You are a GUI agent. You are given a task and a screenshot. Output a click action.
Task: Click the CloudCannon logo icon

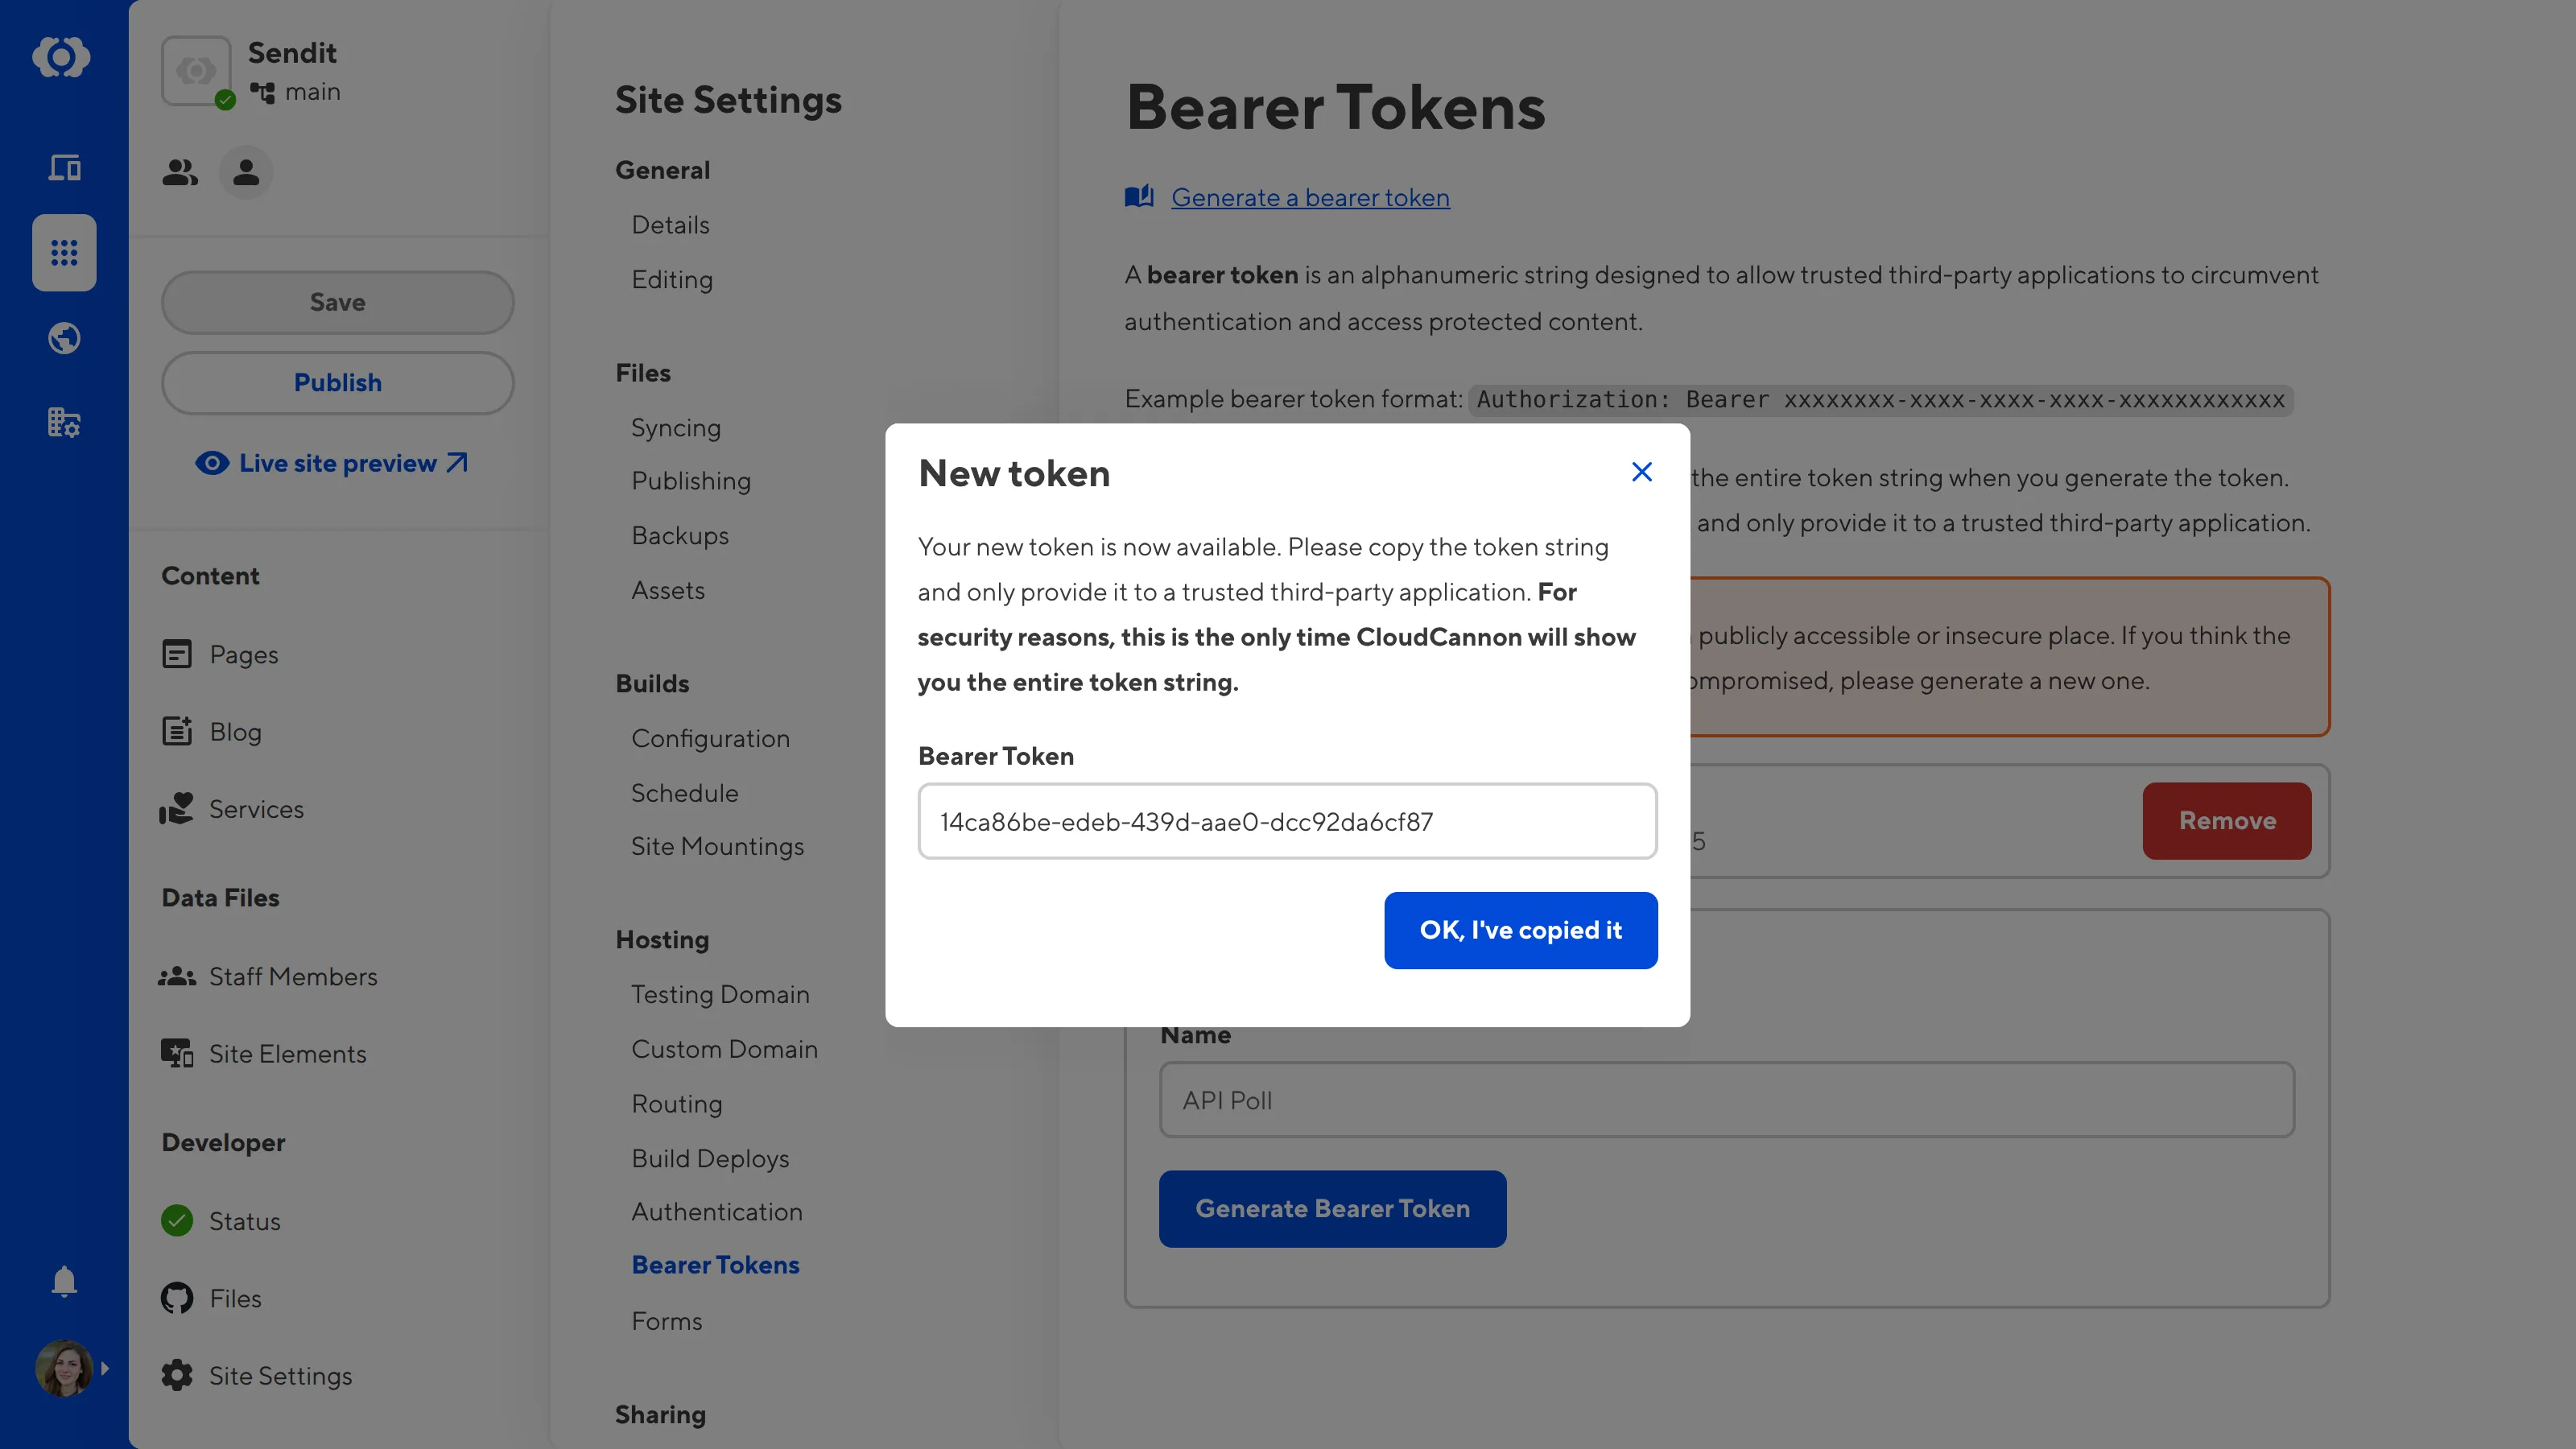coord(62,57)
